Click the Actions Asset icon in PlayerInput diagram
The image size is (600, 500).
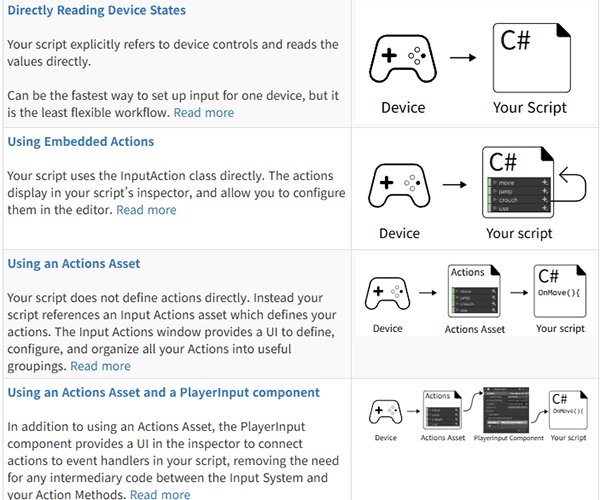click(442, 410)
